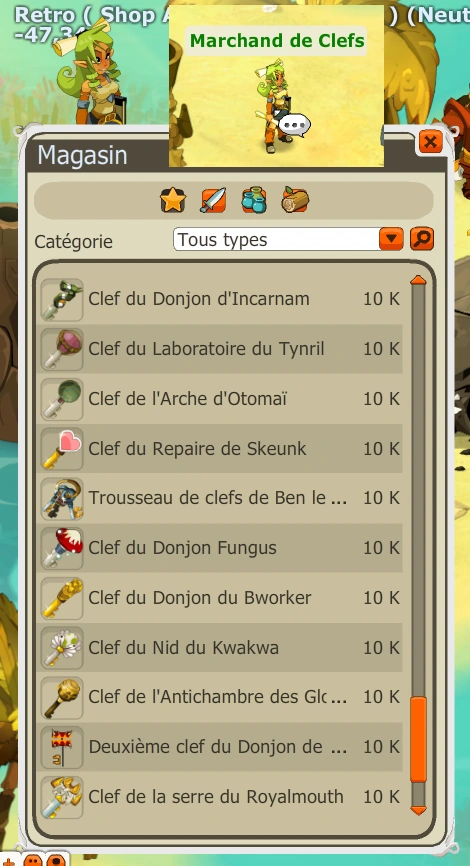The image size is (470, 866).
Task: Click the magnifying glass search button
Action: click(422, 239)
